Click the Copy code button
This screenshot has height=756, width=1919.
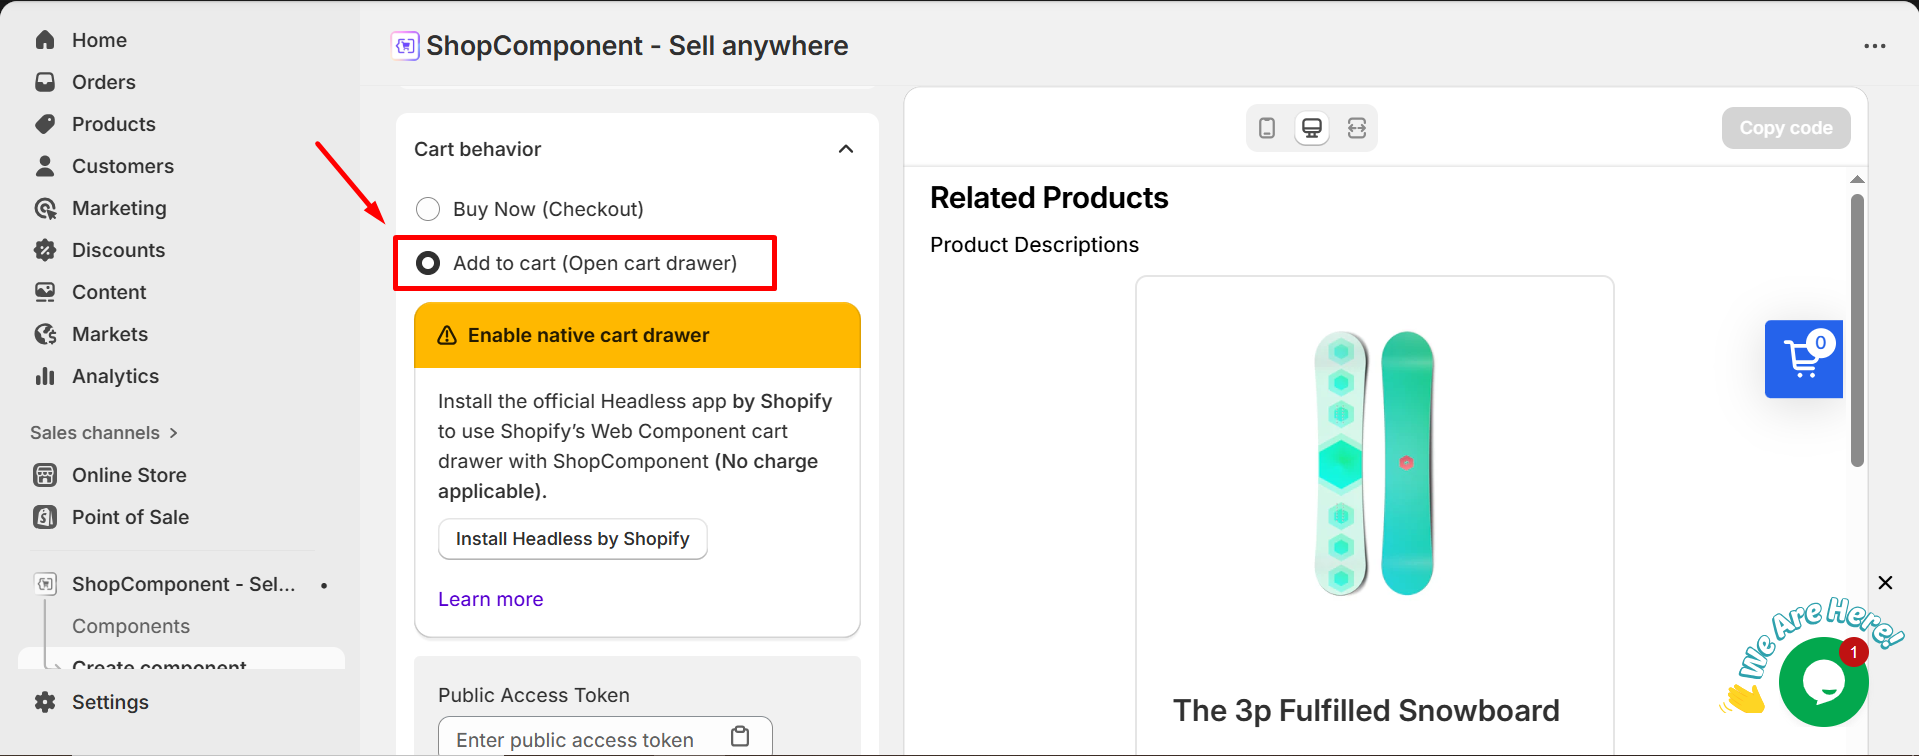tap(1786, 128)
